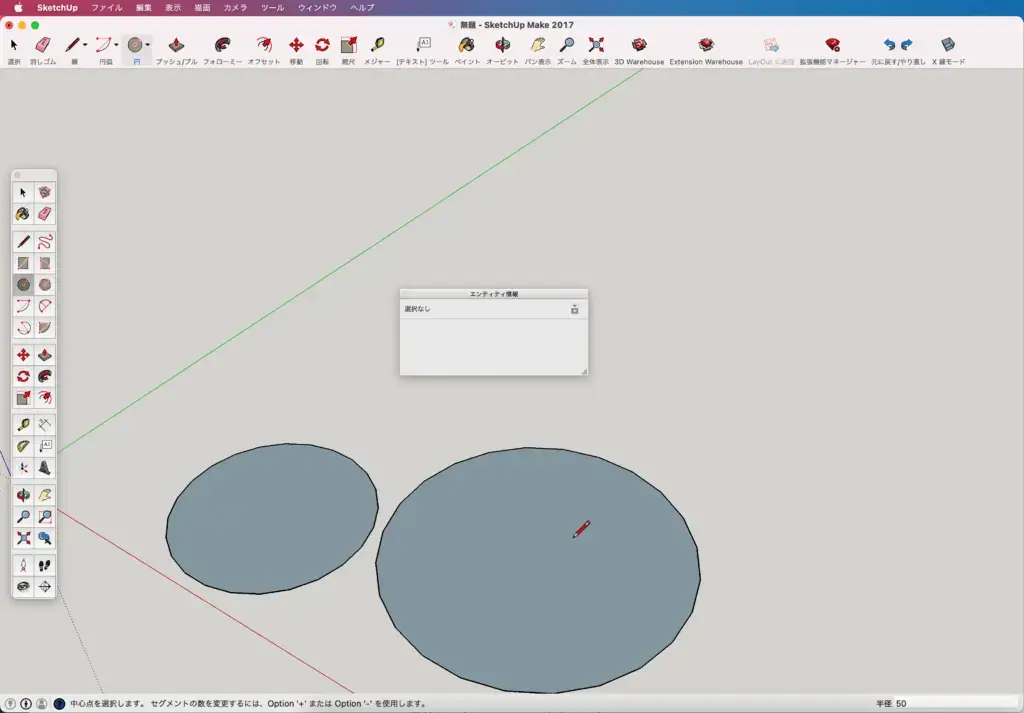
Task: Select Position Camera tool in palette
Action: click(x=23, y=565)
